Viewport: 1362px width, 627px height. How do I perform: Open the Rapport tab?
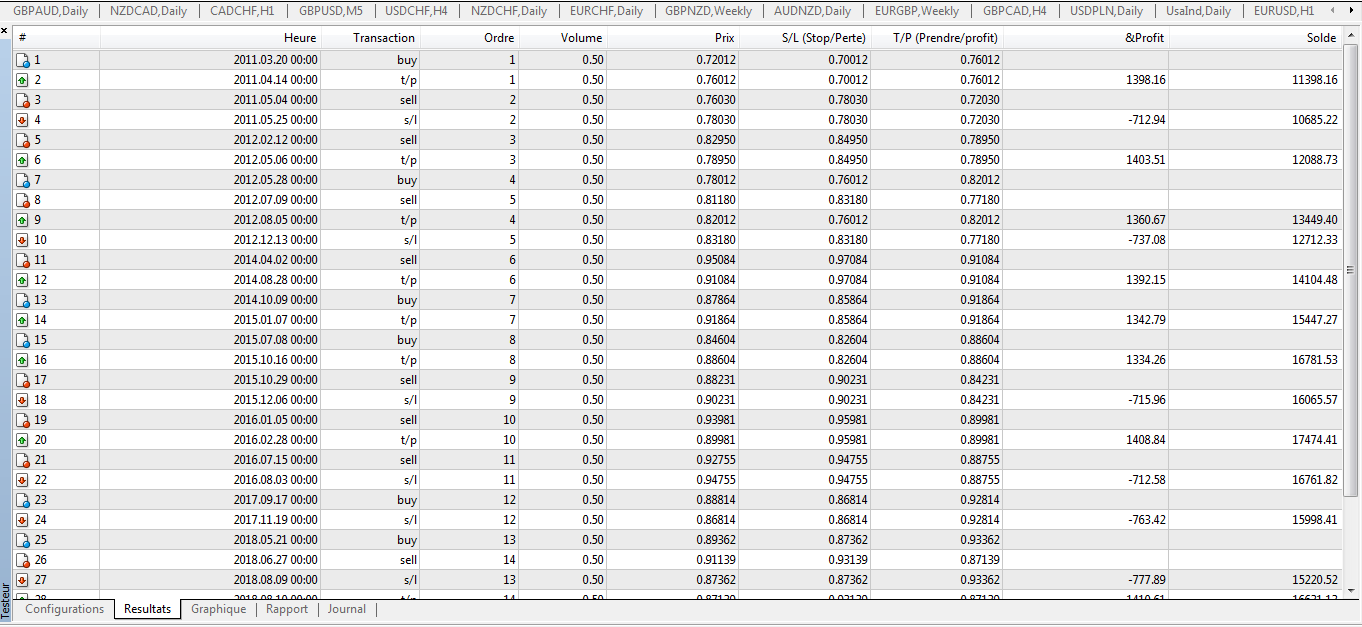coord(287,609)
